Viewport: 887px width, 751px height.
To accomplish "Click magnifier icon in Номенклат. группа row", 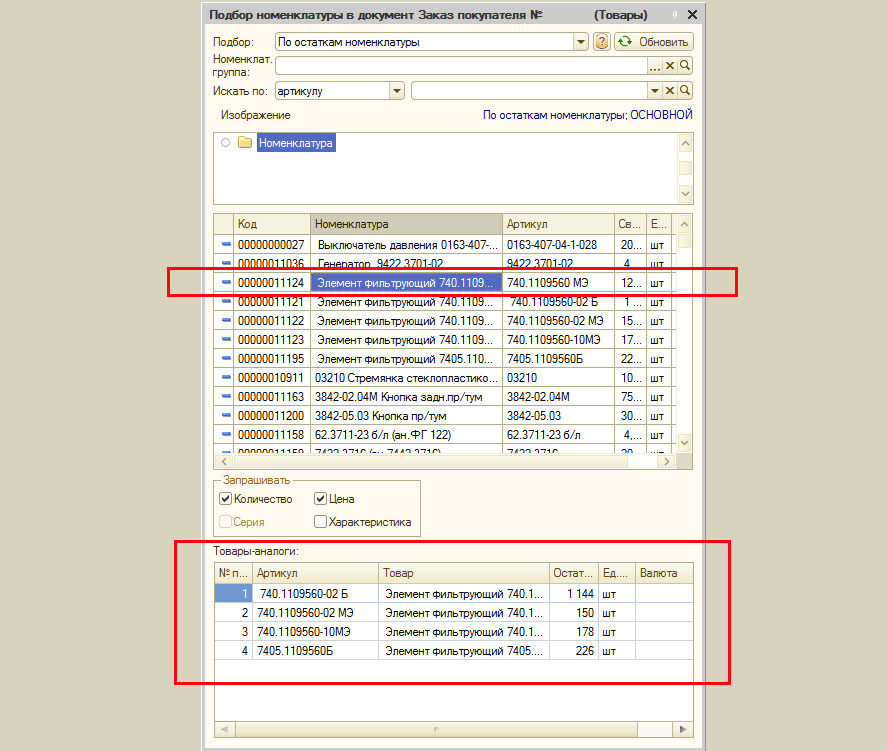I will click(x=685, y=66).
